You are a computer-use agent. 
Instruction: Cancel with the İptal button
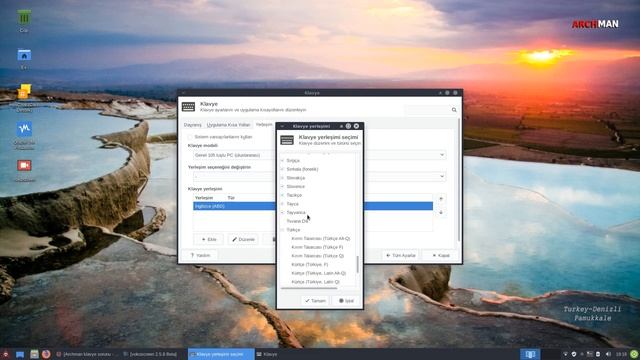point(346,301)
